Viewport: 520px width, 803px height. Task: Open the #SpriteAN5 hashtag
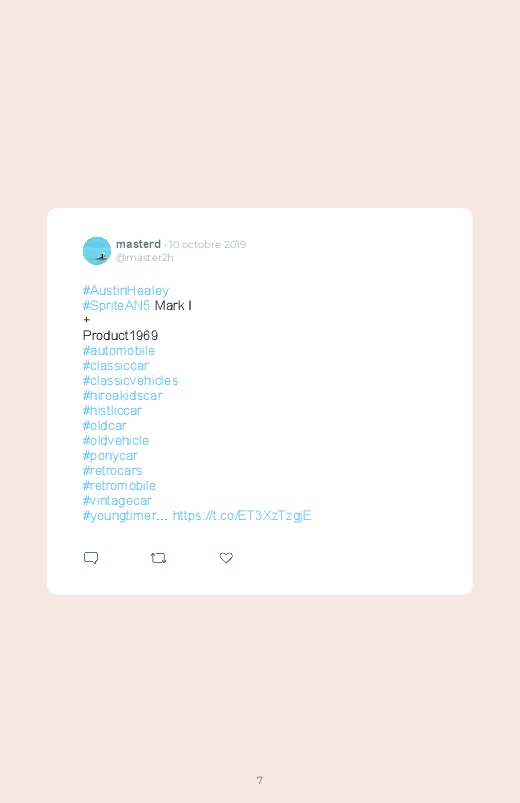(x=116, y=306)
